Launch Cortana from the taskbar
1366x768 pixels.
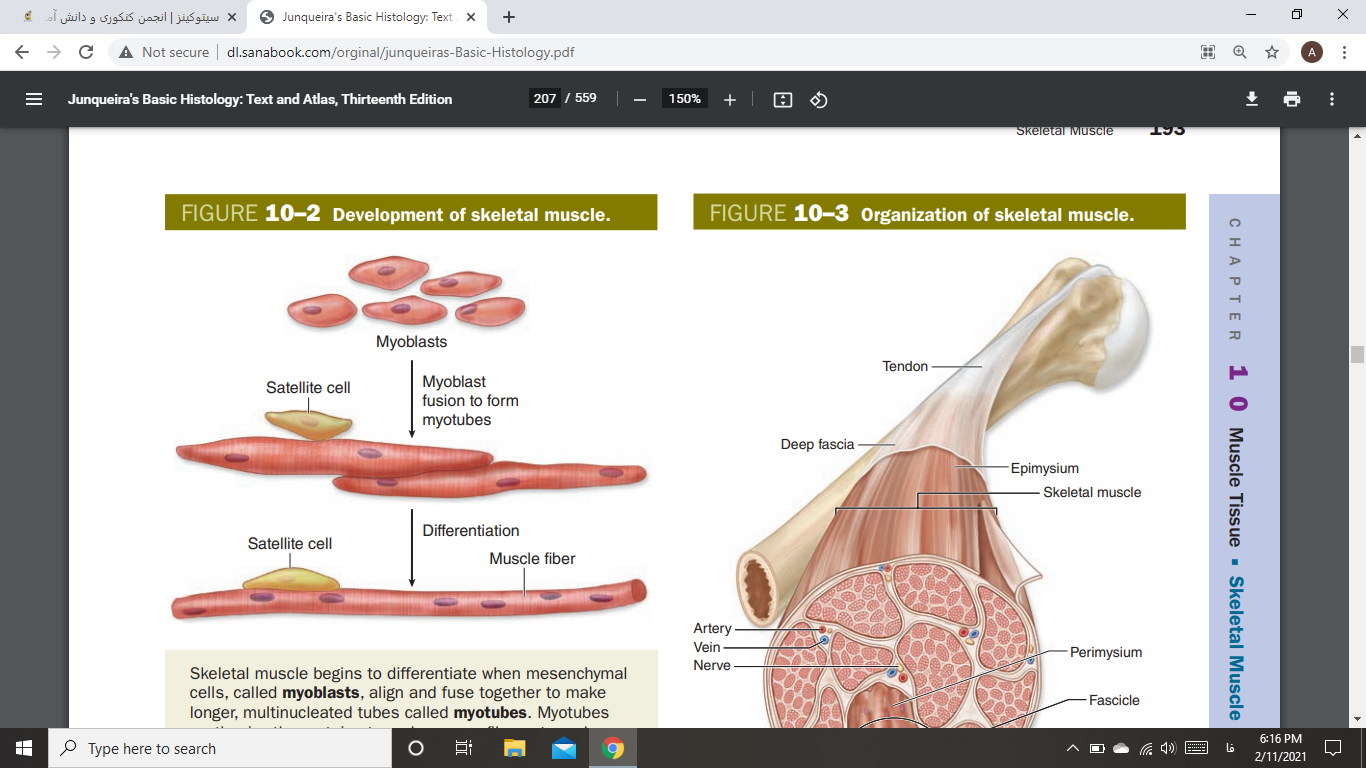(417, 748)
